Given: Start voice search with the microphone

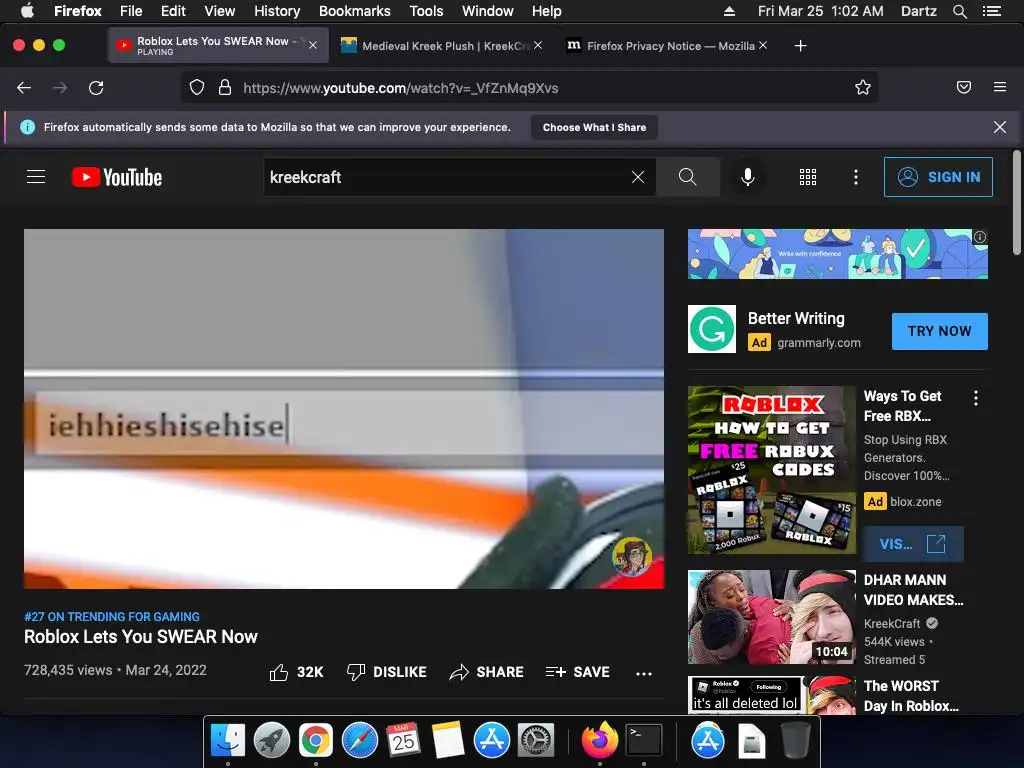Looking at the screenshot, I should (748, 177).
